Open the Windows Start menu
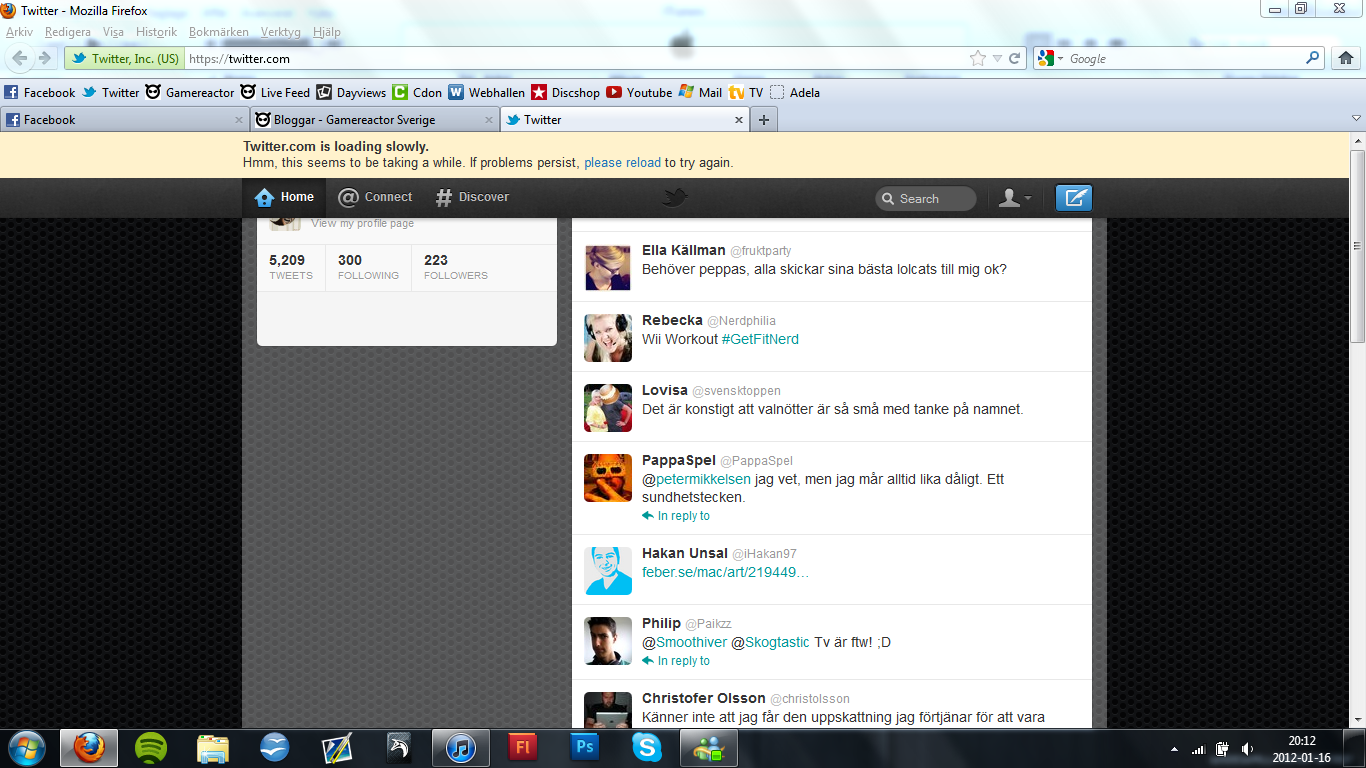This screenshot has width=1366, height=768. tap(26, 747)
